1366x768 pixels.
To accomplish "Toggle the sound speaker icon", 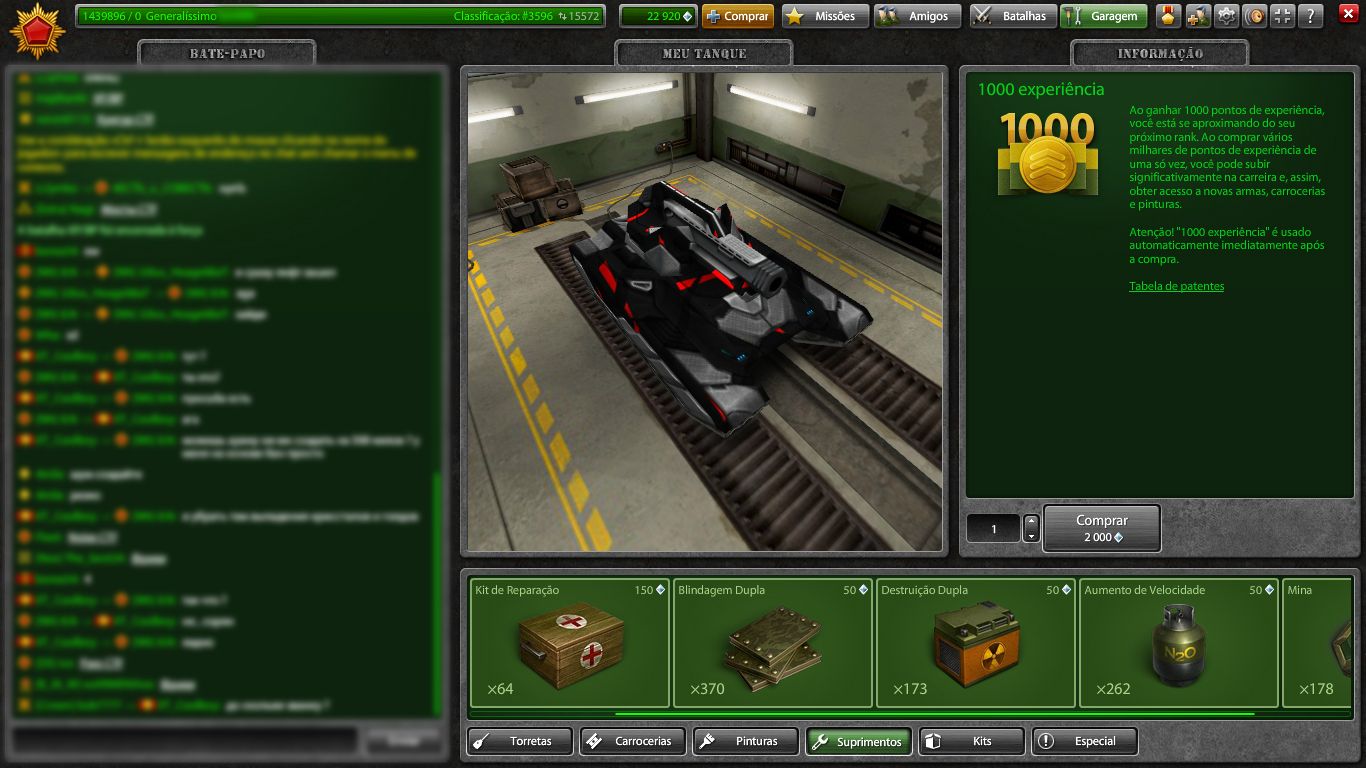I will pos(1254,16).
